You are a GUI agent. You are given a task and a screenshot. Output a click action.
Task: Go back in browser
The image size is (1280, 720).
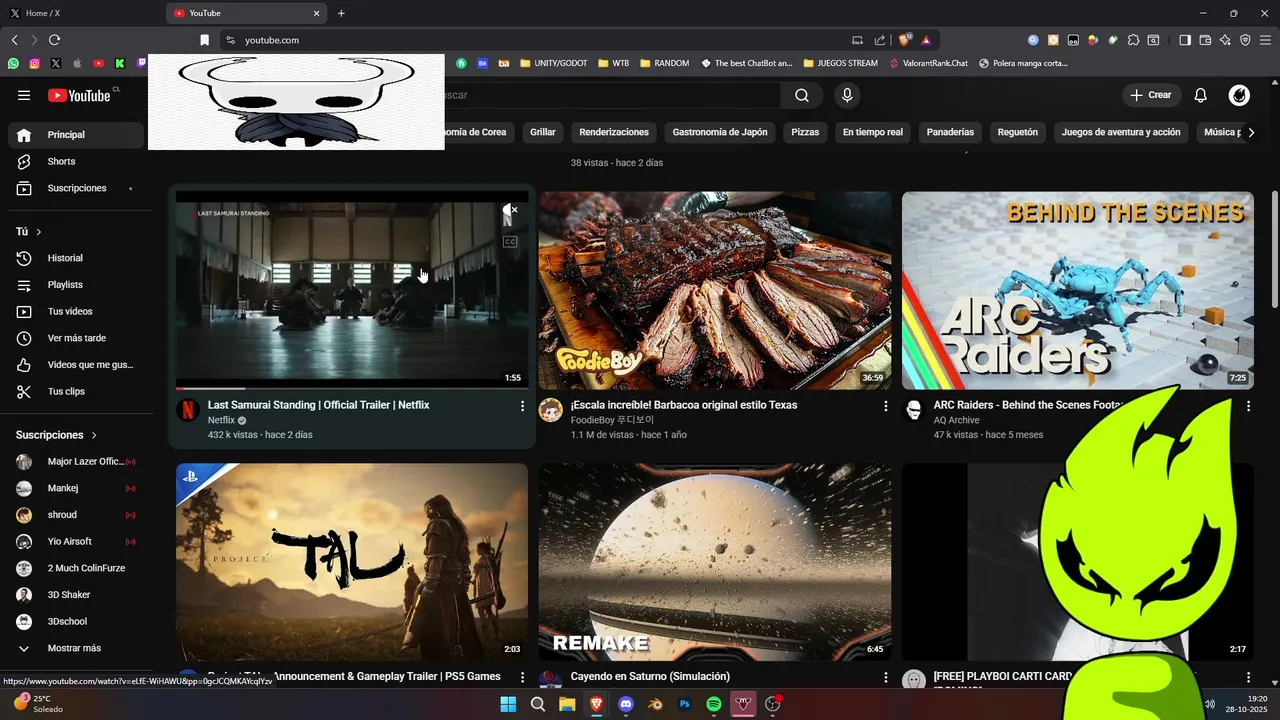pos(14,40)
